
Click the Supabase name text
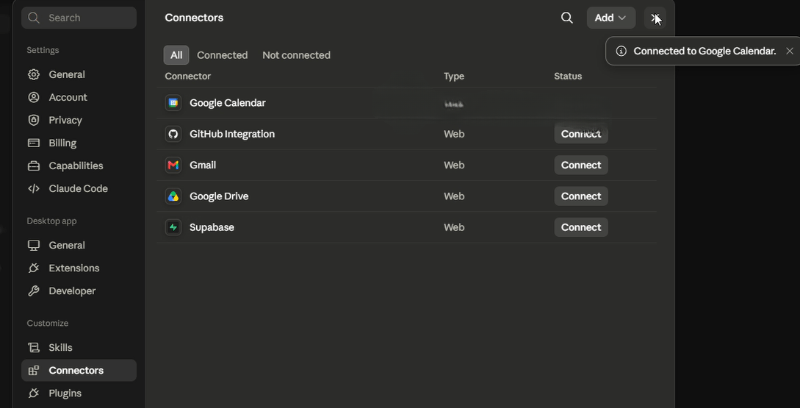coord(212,227)
